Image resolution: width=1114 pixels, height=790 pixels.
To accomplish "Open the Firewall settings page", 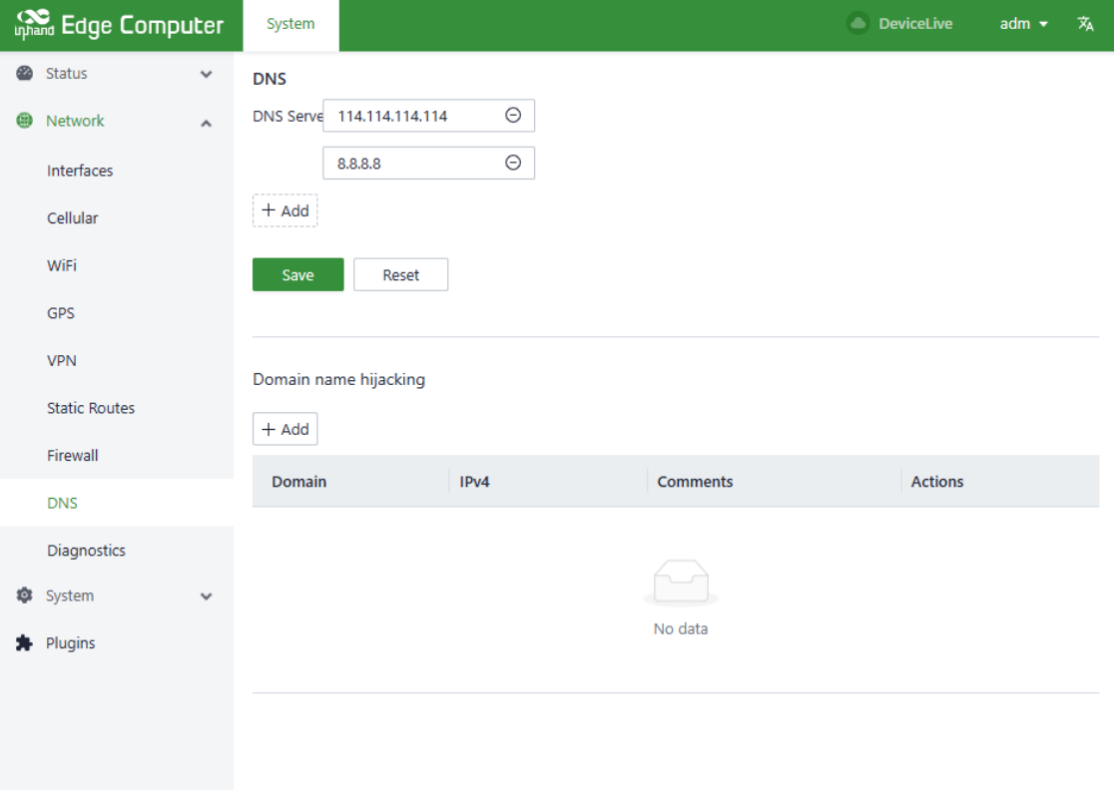I will [x=73, y=456].
